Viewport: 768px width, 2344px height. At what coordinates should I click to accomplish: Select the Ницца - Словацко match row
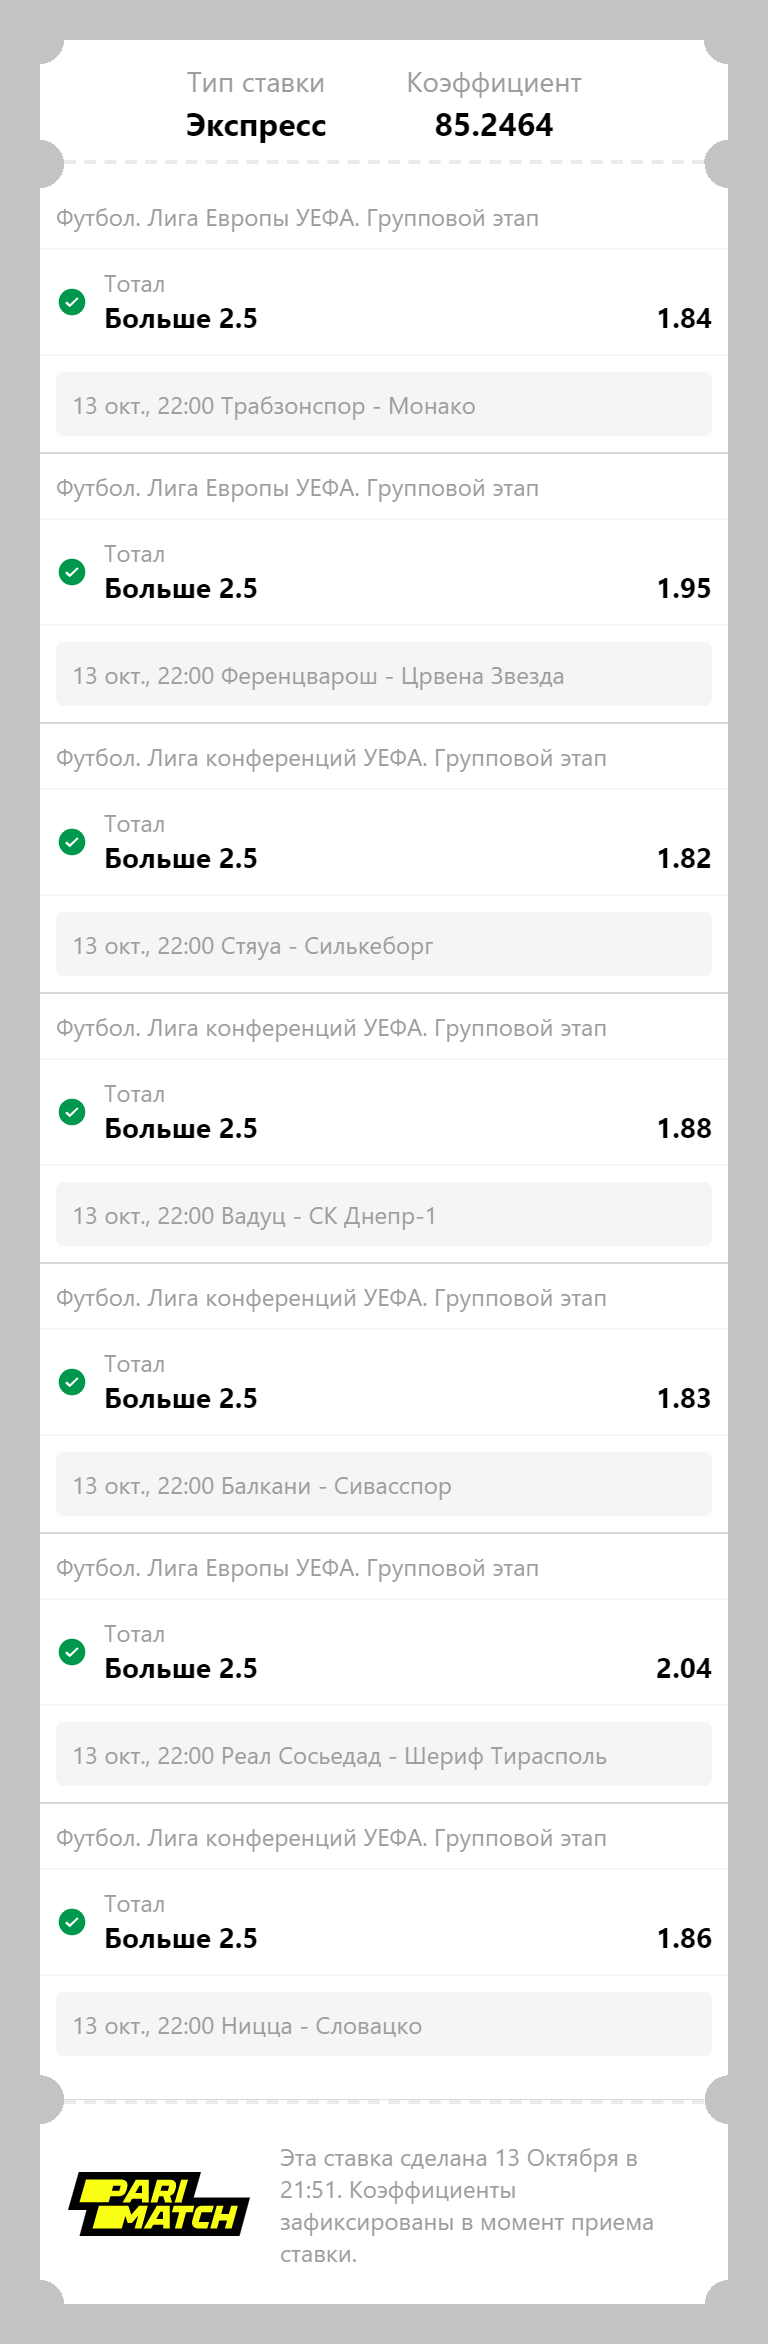point(384,2024)
